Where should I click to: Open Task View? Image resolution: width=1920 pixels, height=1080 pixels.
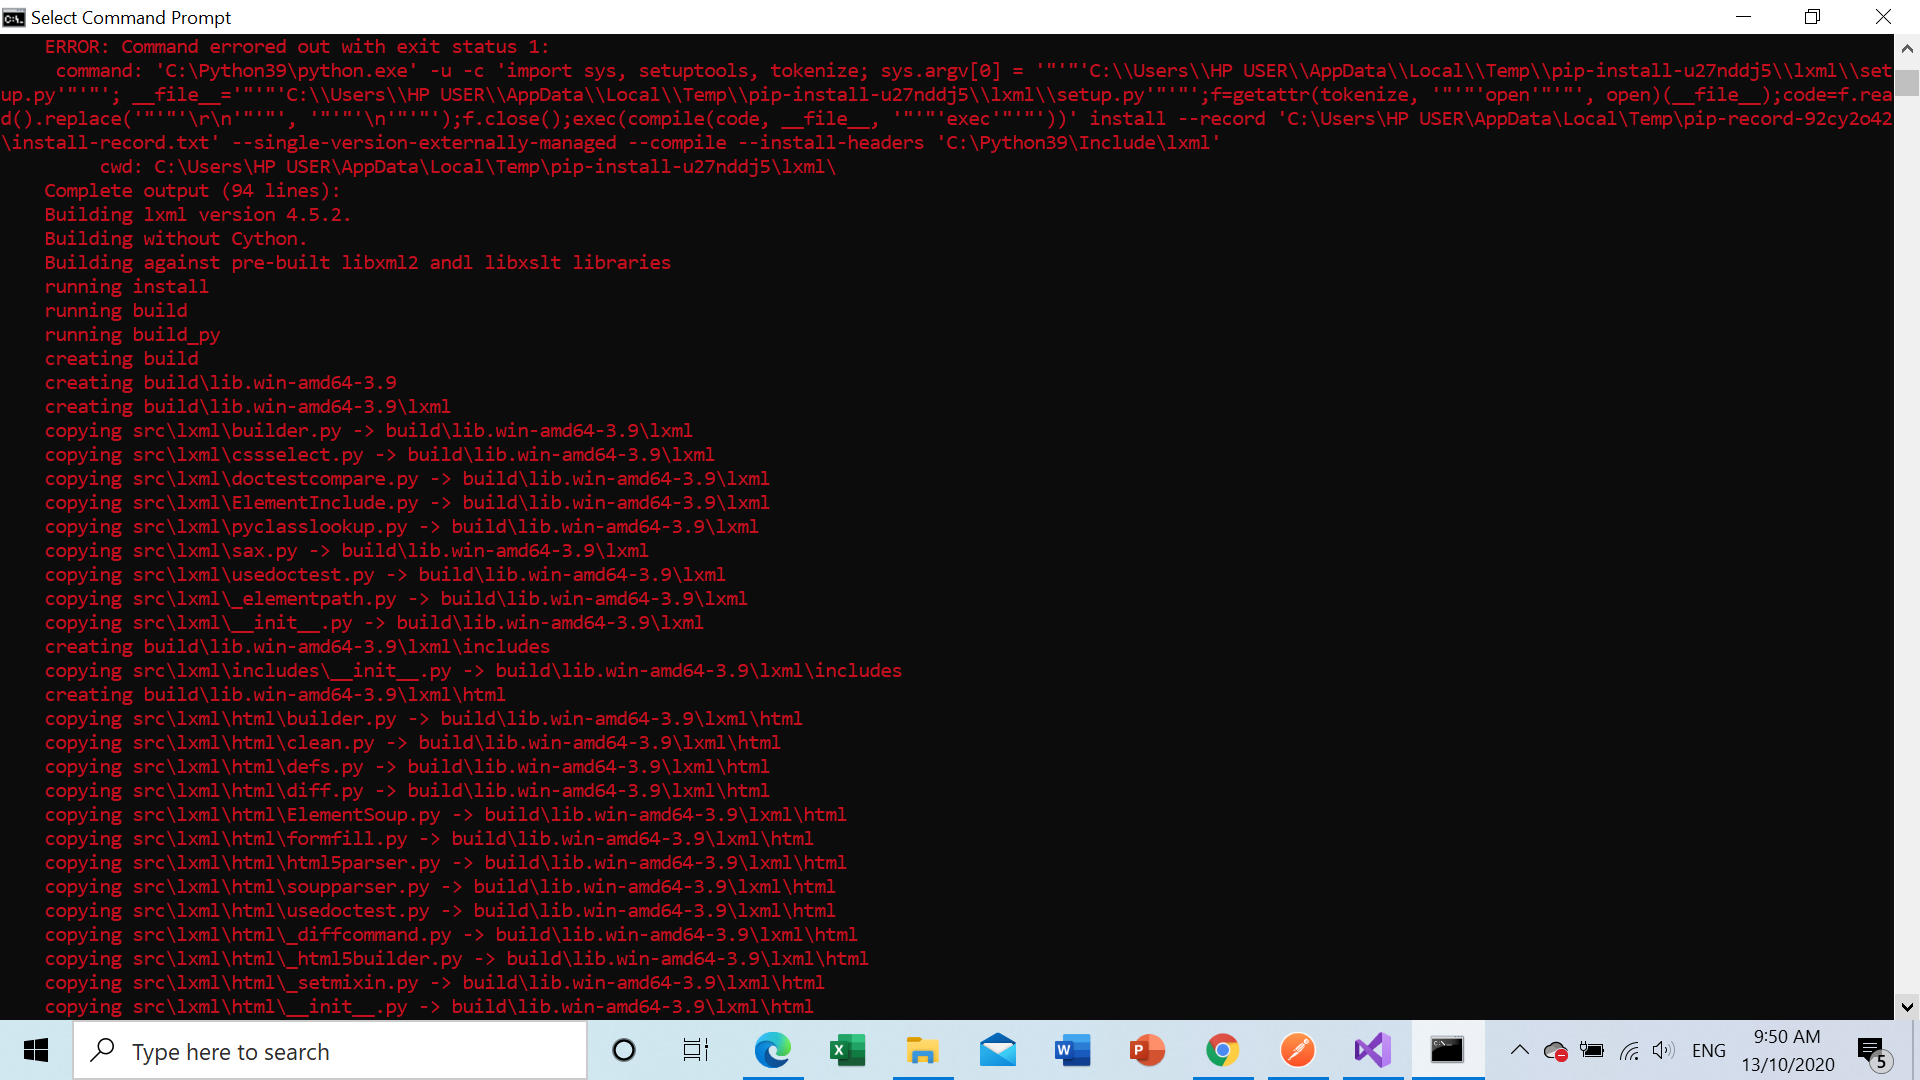[x=695, y=1050]
